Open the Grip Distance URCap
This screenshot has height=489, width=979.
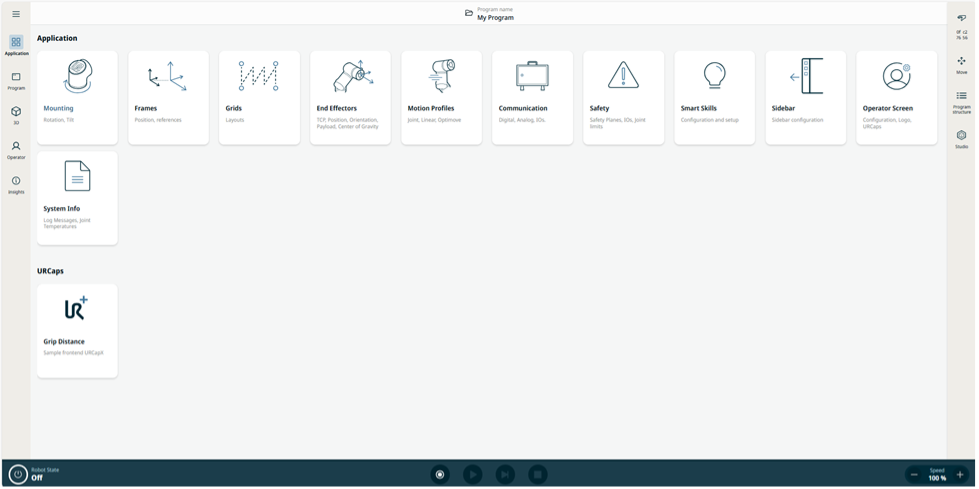pos(77,330)
